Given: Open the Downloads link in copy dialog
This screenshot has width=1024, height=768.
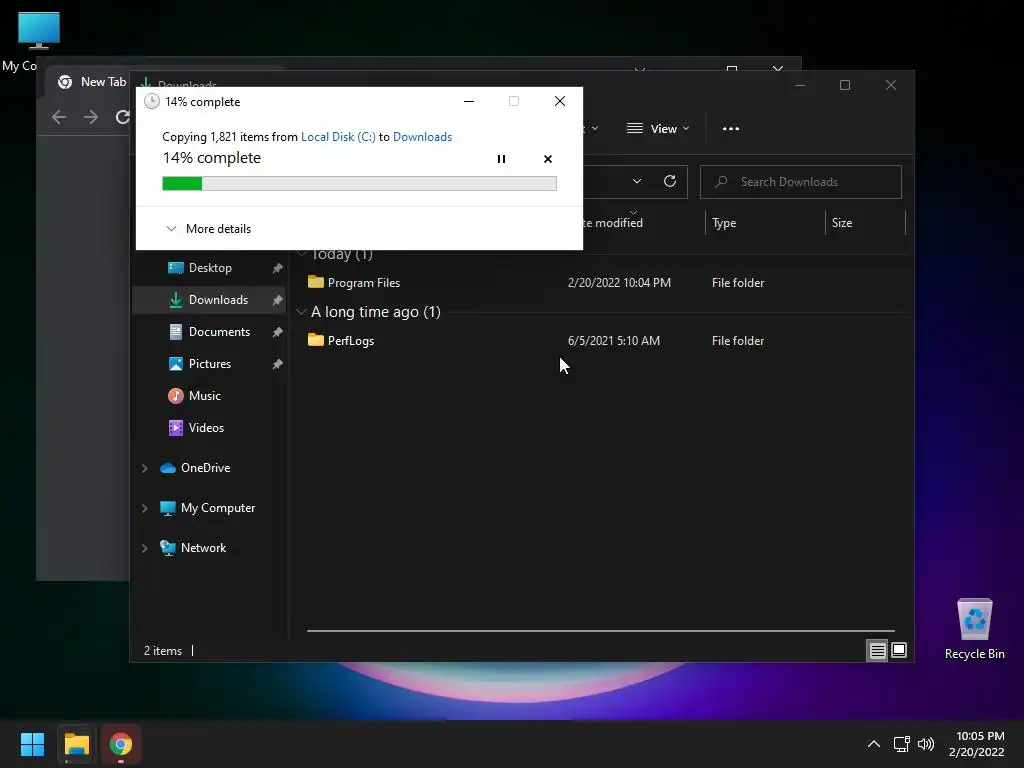Looking at the screenshot, I should (422, 136).
